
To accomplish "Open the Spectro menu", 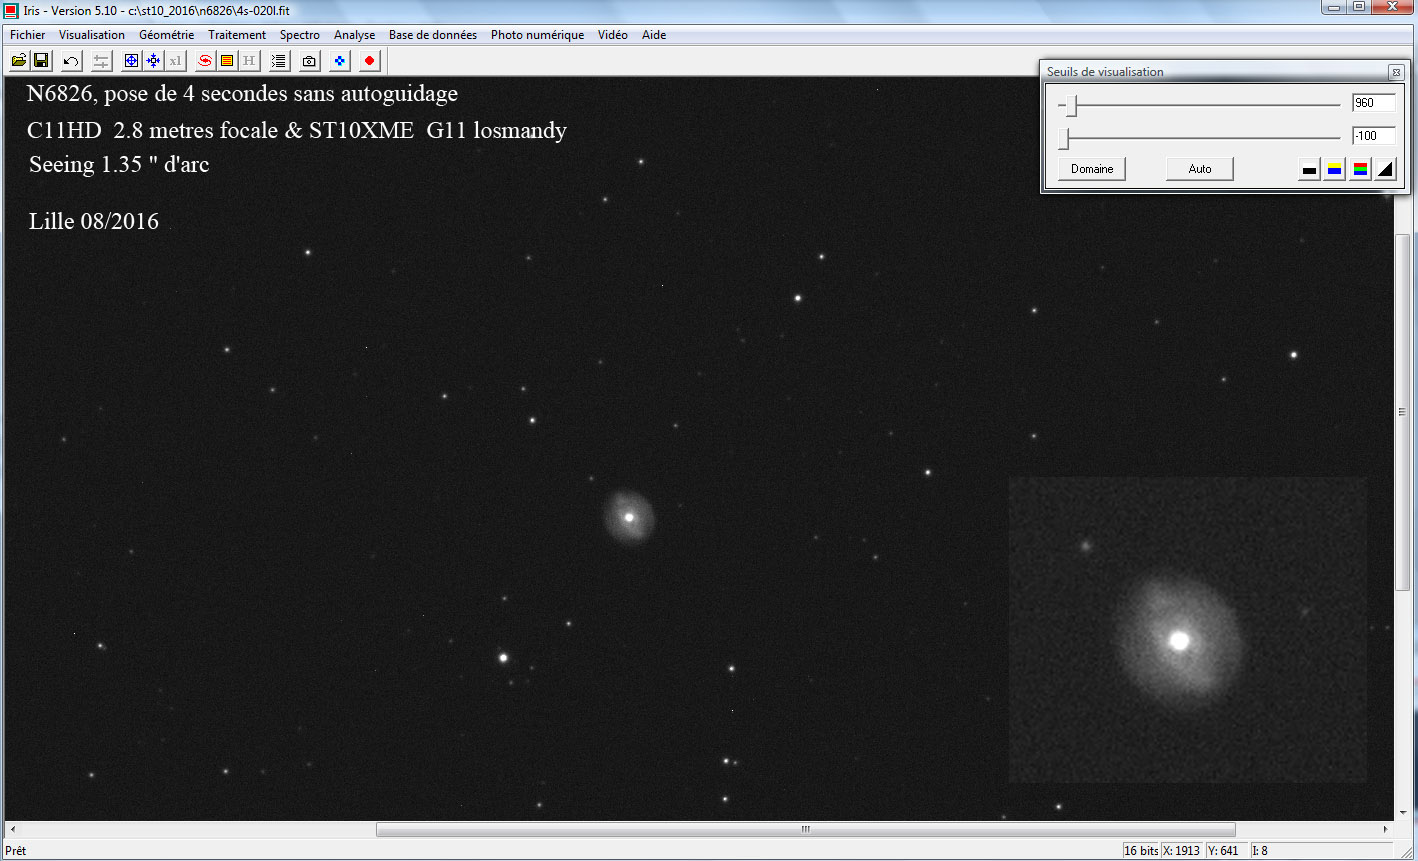I will click(300, 35).
